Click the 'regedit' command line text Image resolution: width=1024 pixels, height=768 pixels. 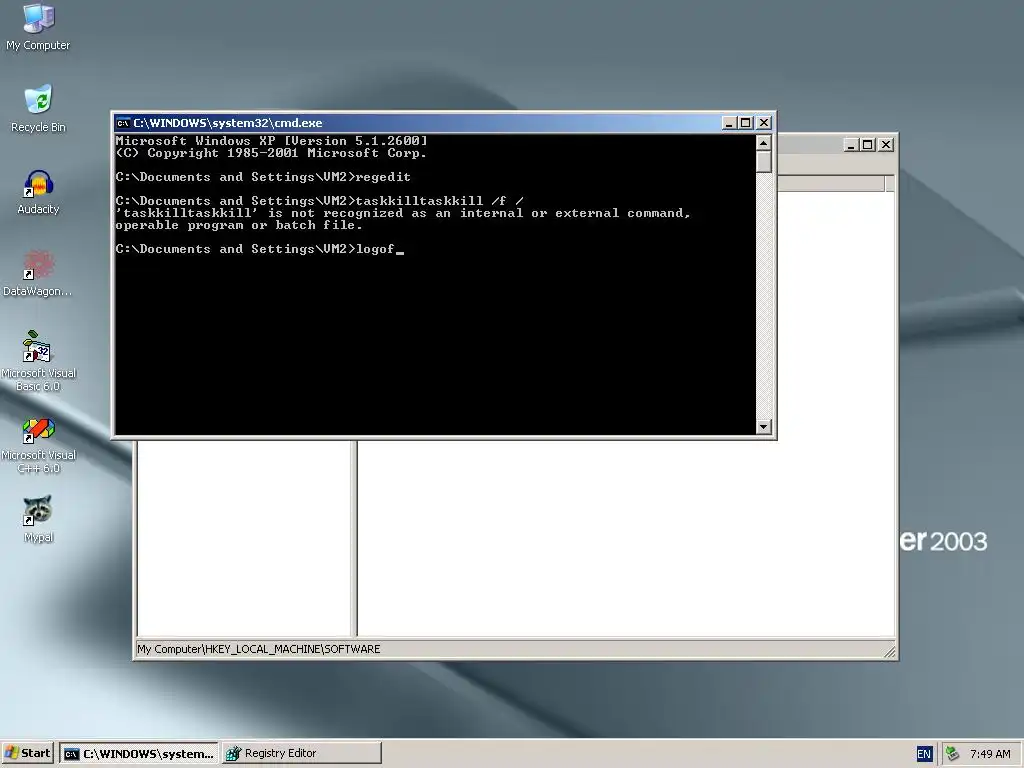tap(383, 177)
